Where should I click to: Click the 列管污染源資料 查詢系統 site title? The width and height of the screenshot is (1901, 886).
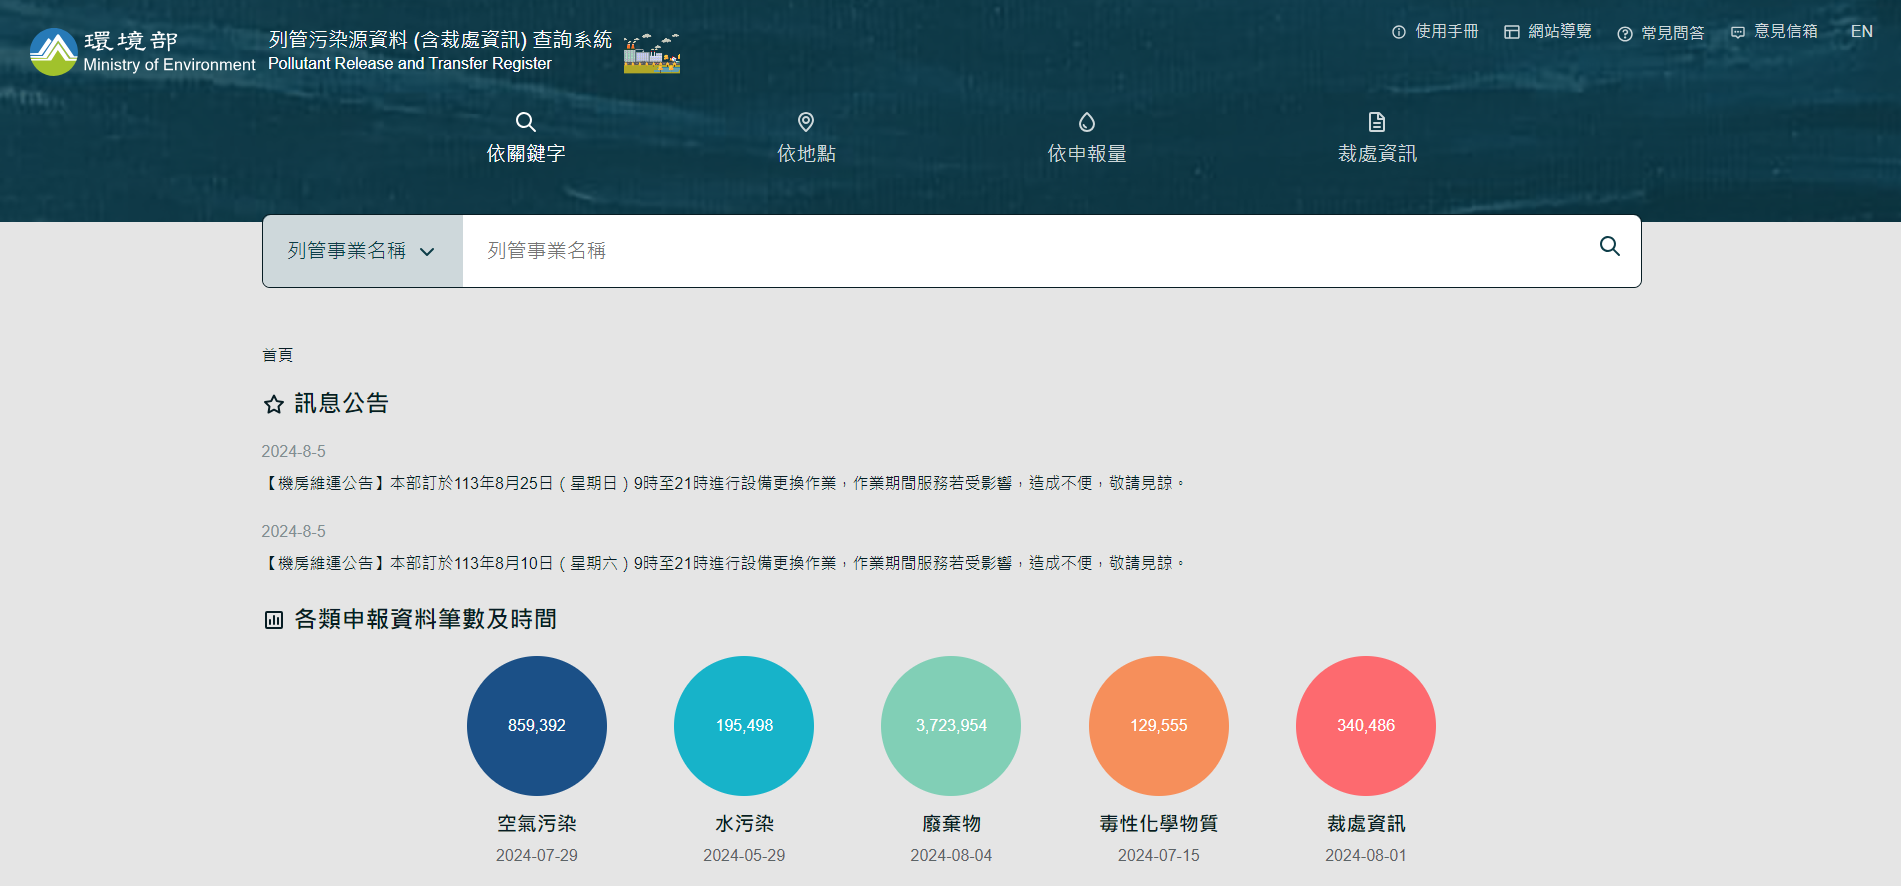coord(440,51)
